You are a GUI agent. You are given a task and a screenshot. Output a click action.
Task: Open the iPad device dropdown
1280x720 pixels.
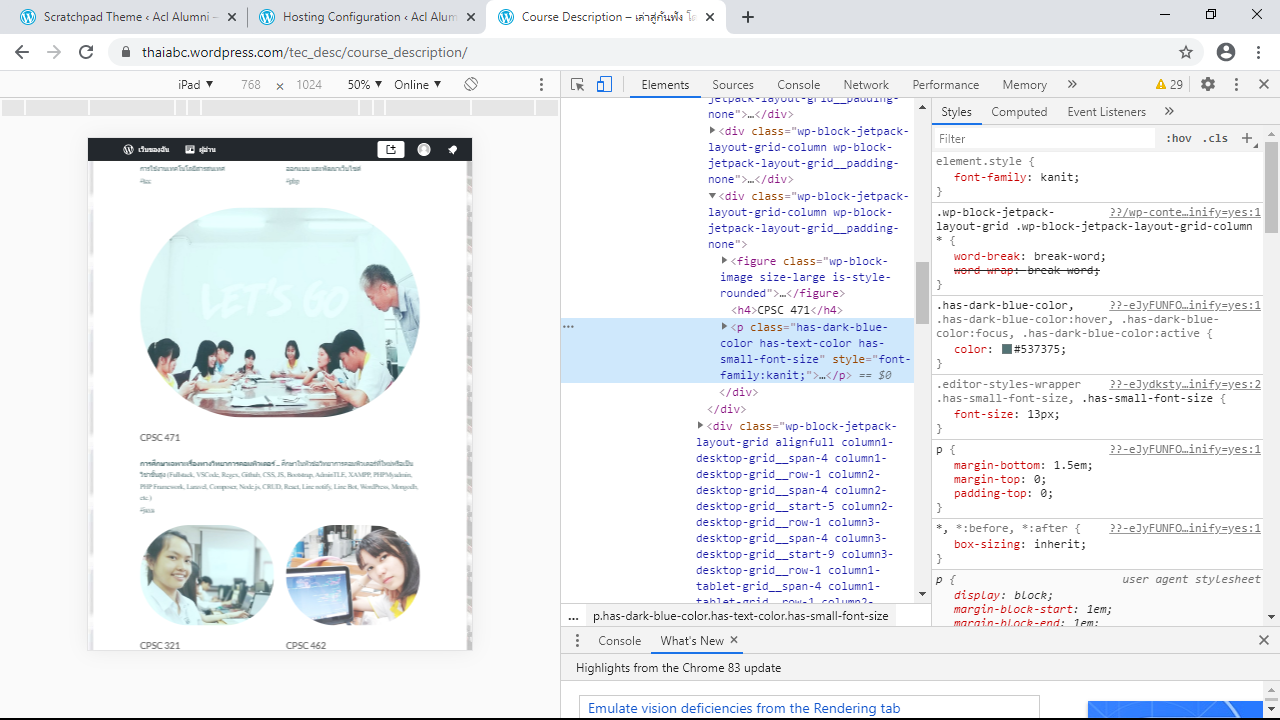(195, 85)
